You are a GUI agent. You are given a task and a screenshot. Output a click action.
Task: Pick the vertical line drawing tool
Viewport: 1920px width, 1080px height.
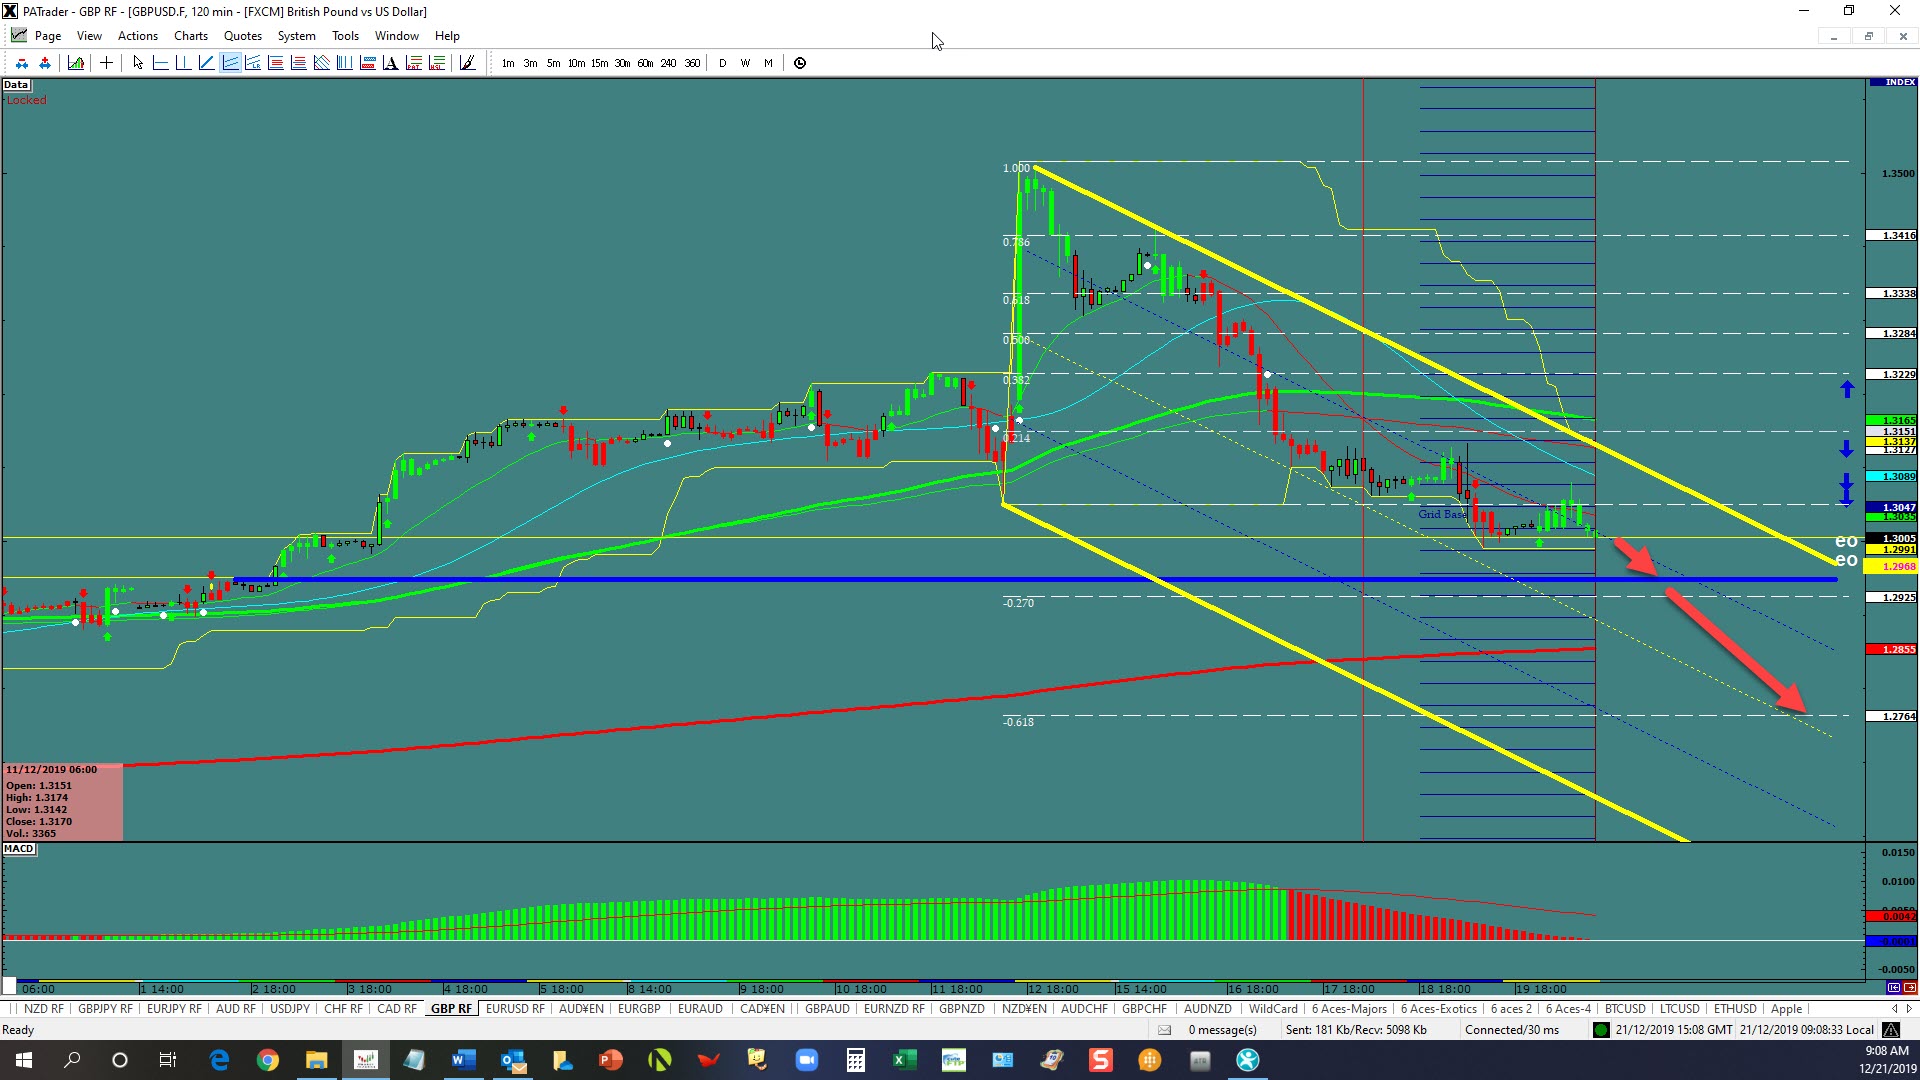pyautogui.click(x=183, y=63)
